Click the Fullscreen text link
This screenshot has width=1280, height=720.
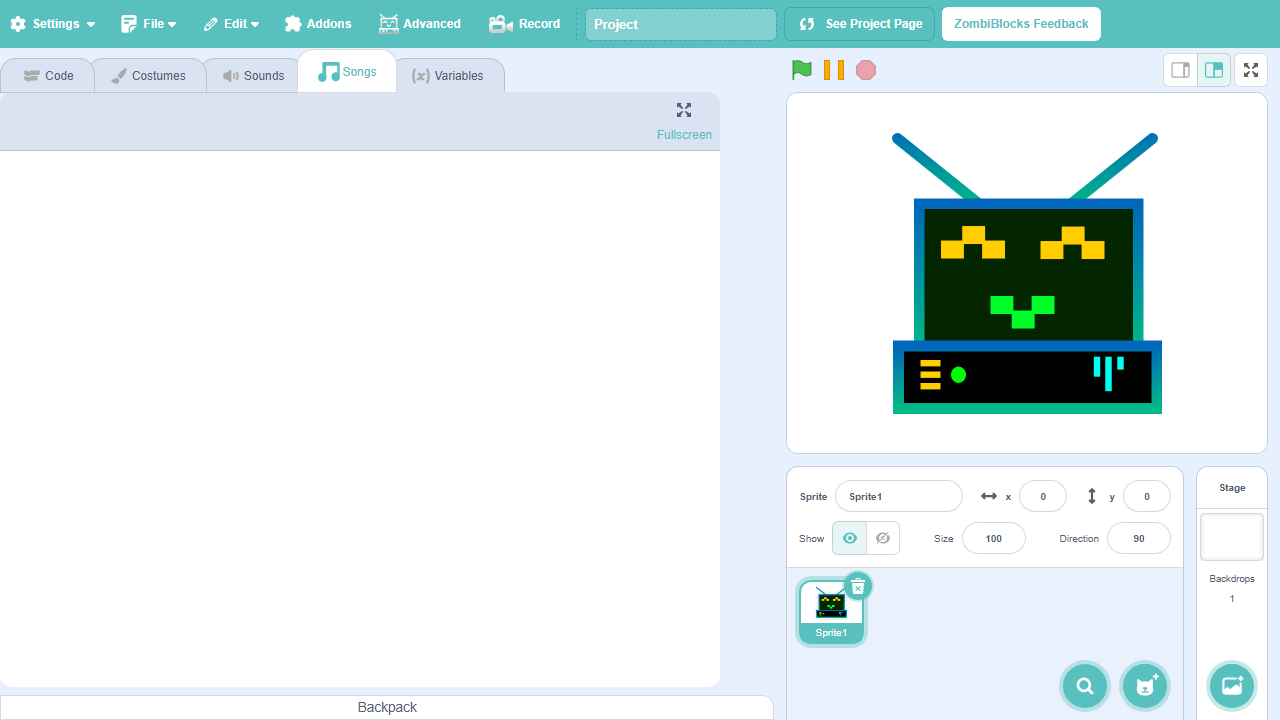[x=684, y=135]
